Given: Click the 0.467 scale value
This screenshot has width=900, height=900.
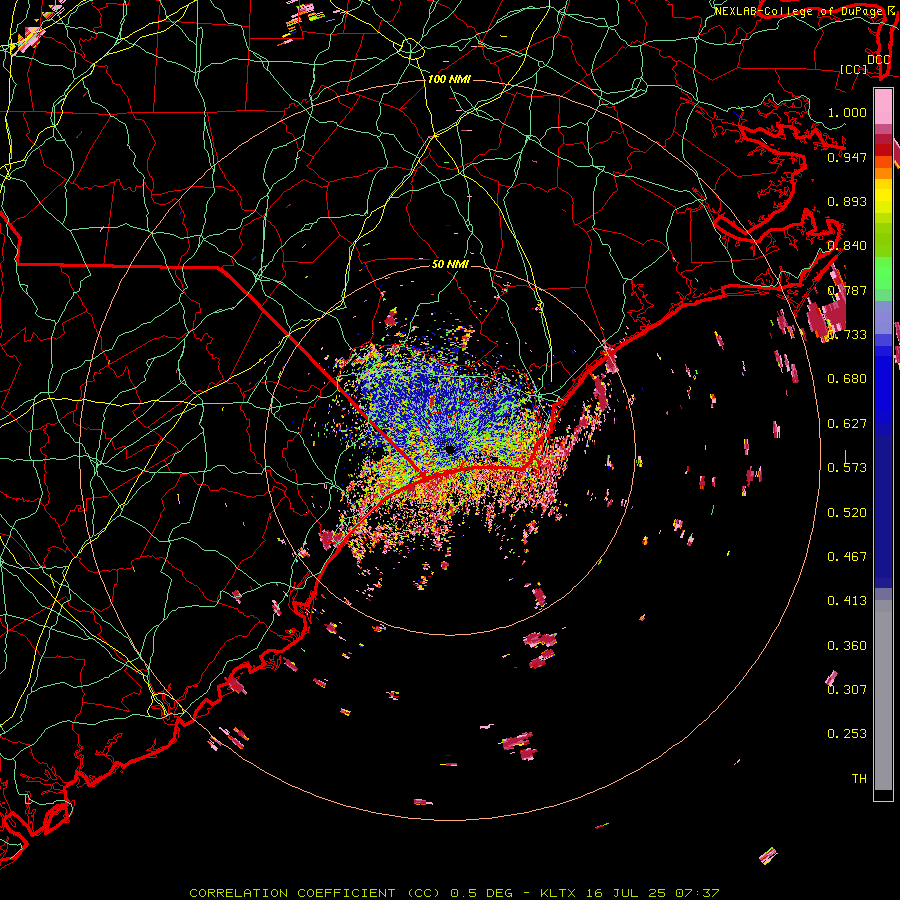Looking at the screenshot, I should (847, 557).
